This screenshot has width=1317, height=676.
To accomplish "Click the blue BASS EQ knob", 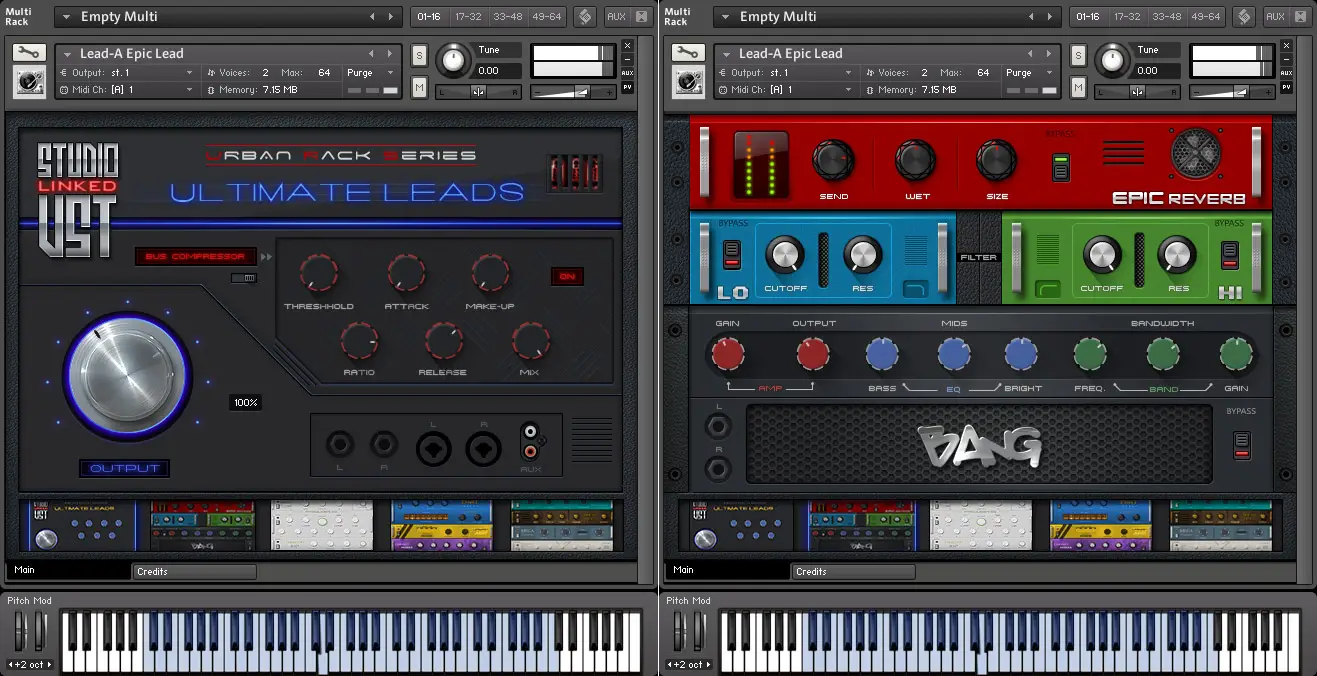I will pos(882,353).
